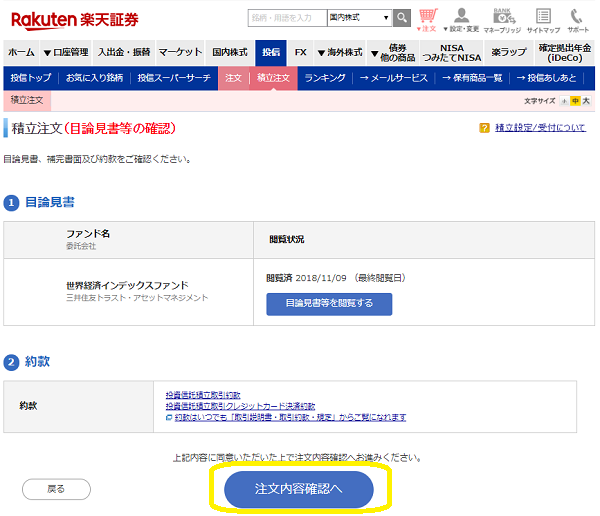Viewport: 600px width, 516px height.
Task: Open the 国内株式 main tab
Action: 230,52
